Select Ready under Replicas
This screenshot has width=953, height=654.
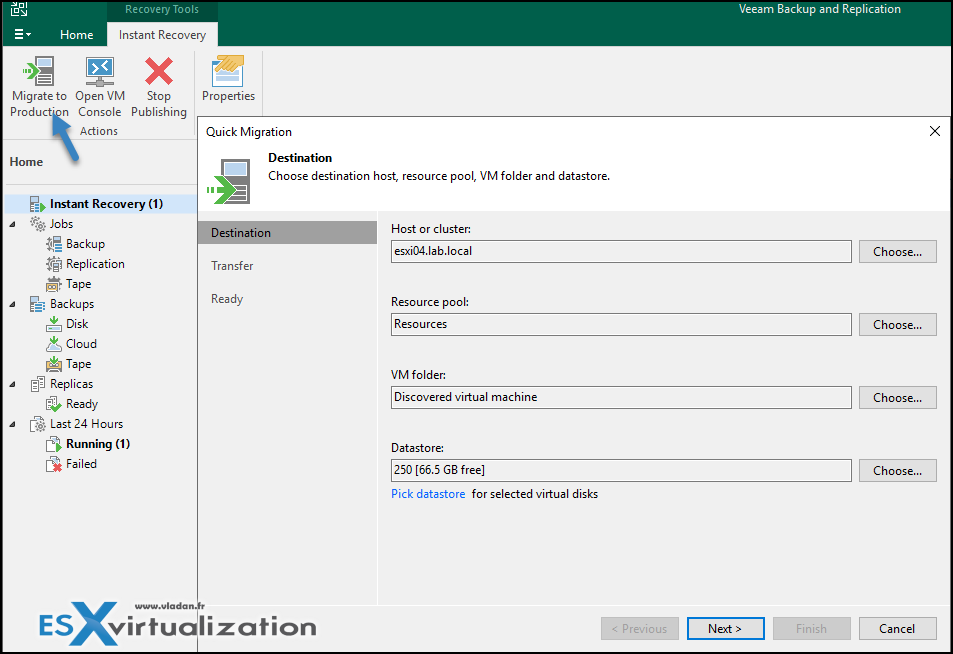82,404
